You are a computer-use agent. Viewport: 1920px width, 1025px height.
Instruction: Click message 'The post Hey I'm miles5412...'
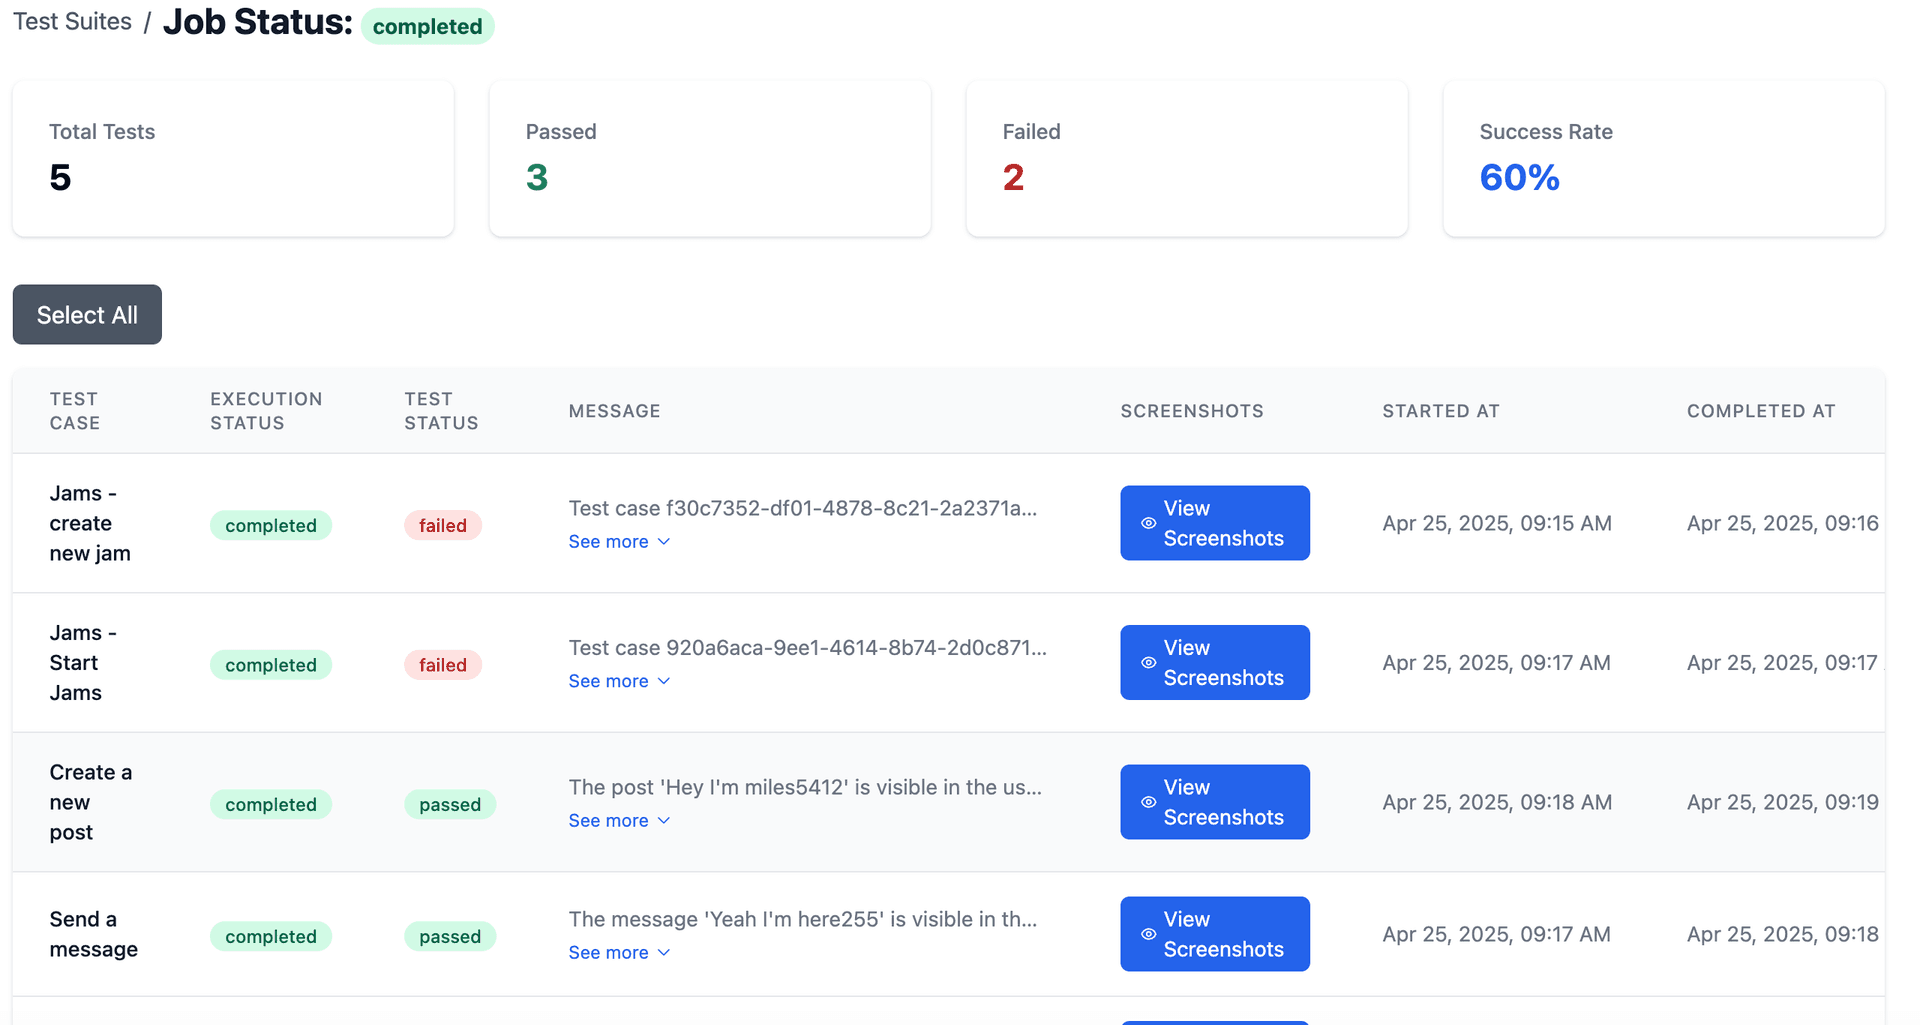(x=805, y=787)
